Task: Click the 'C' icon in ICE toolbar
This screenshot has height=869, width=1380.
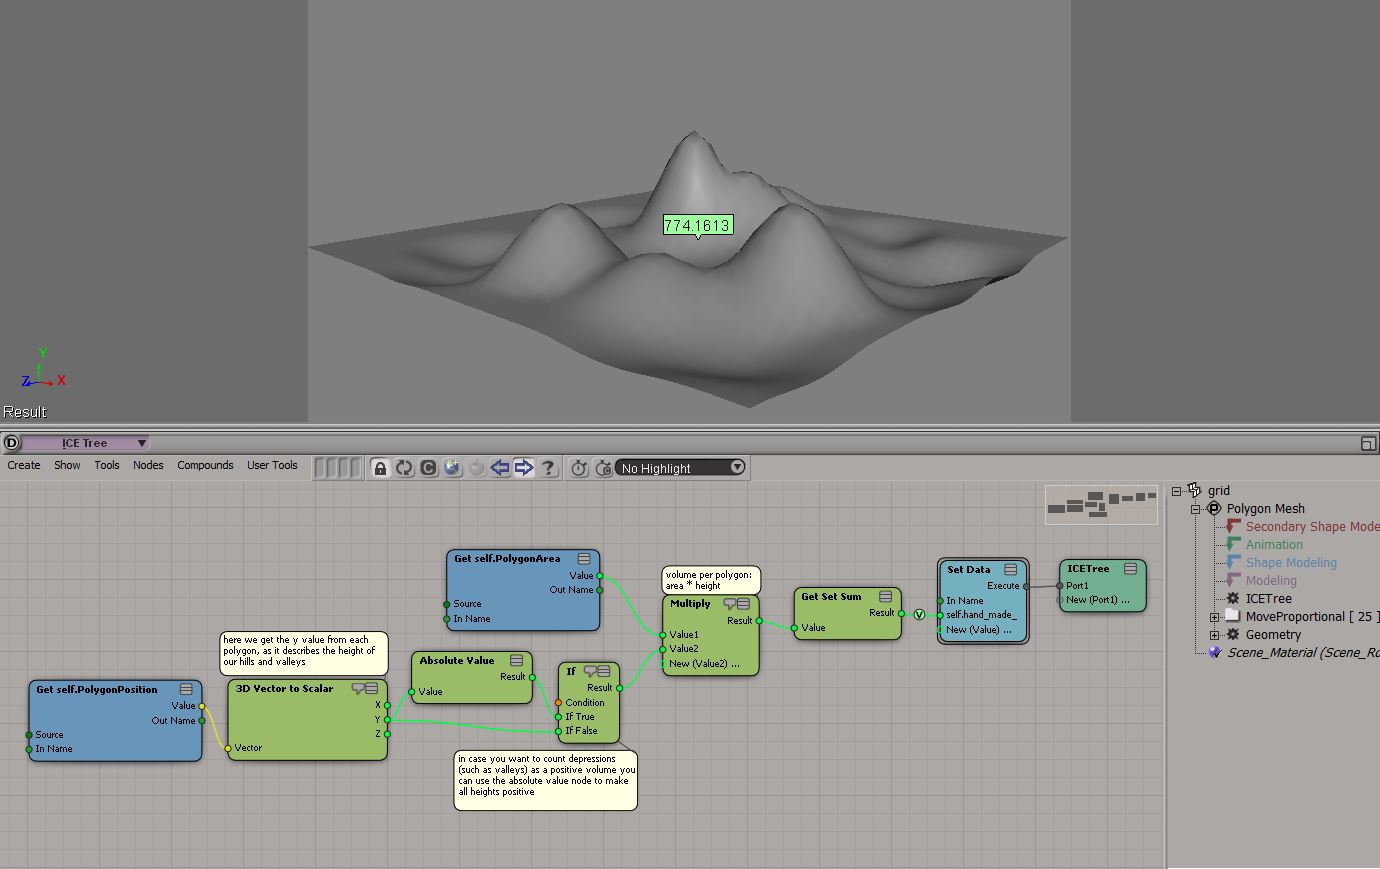Action: click(x=428, y=468)
